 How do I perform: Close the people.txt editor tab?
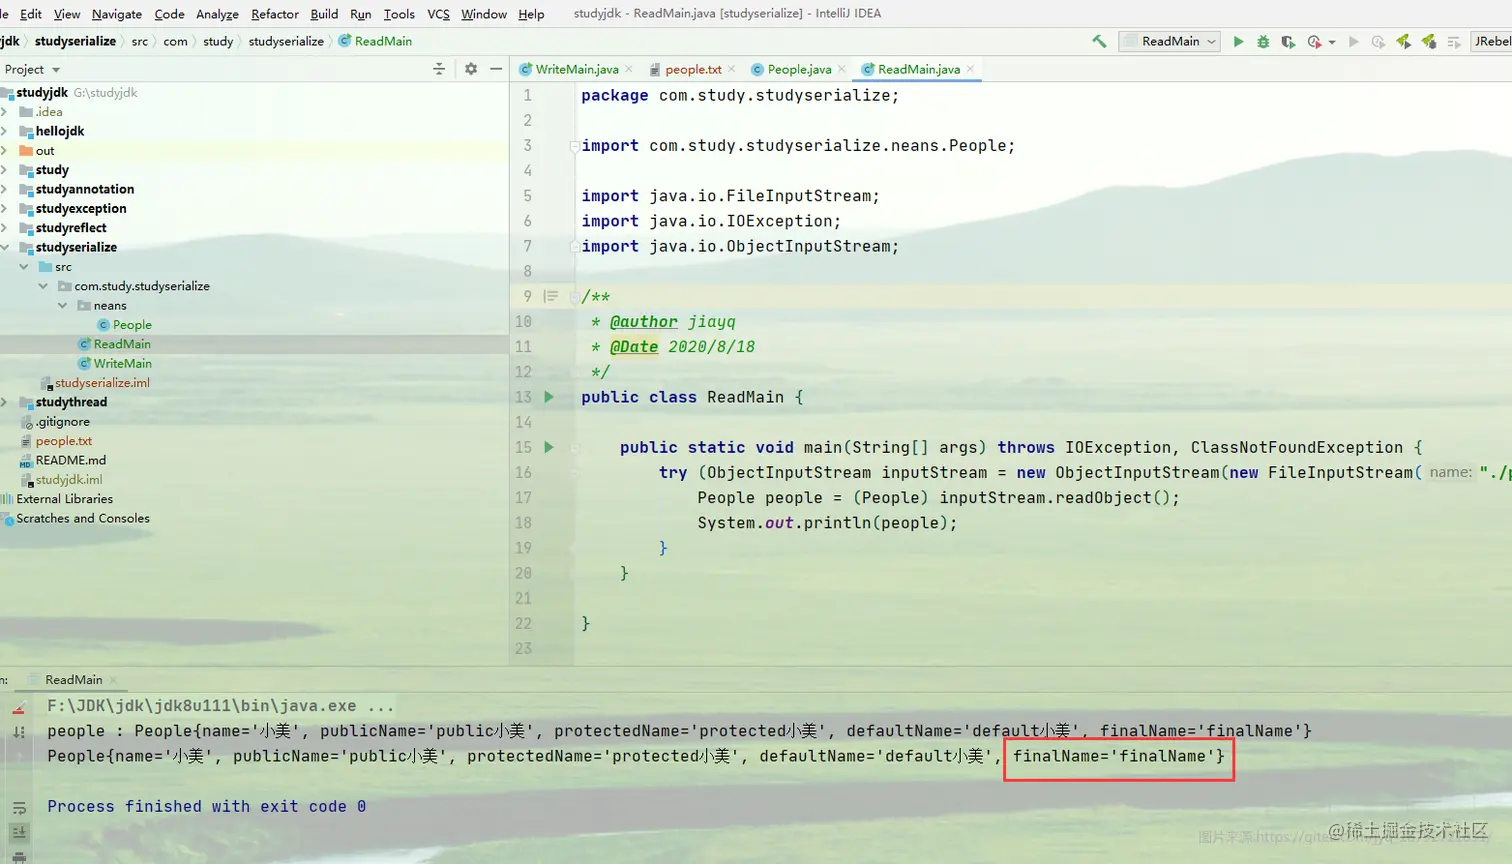click(732, 69)
